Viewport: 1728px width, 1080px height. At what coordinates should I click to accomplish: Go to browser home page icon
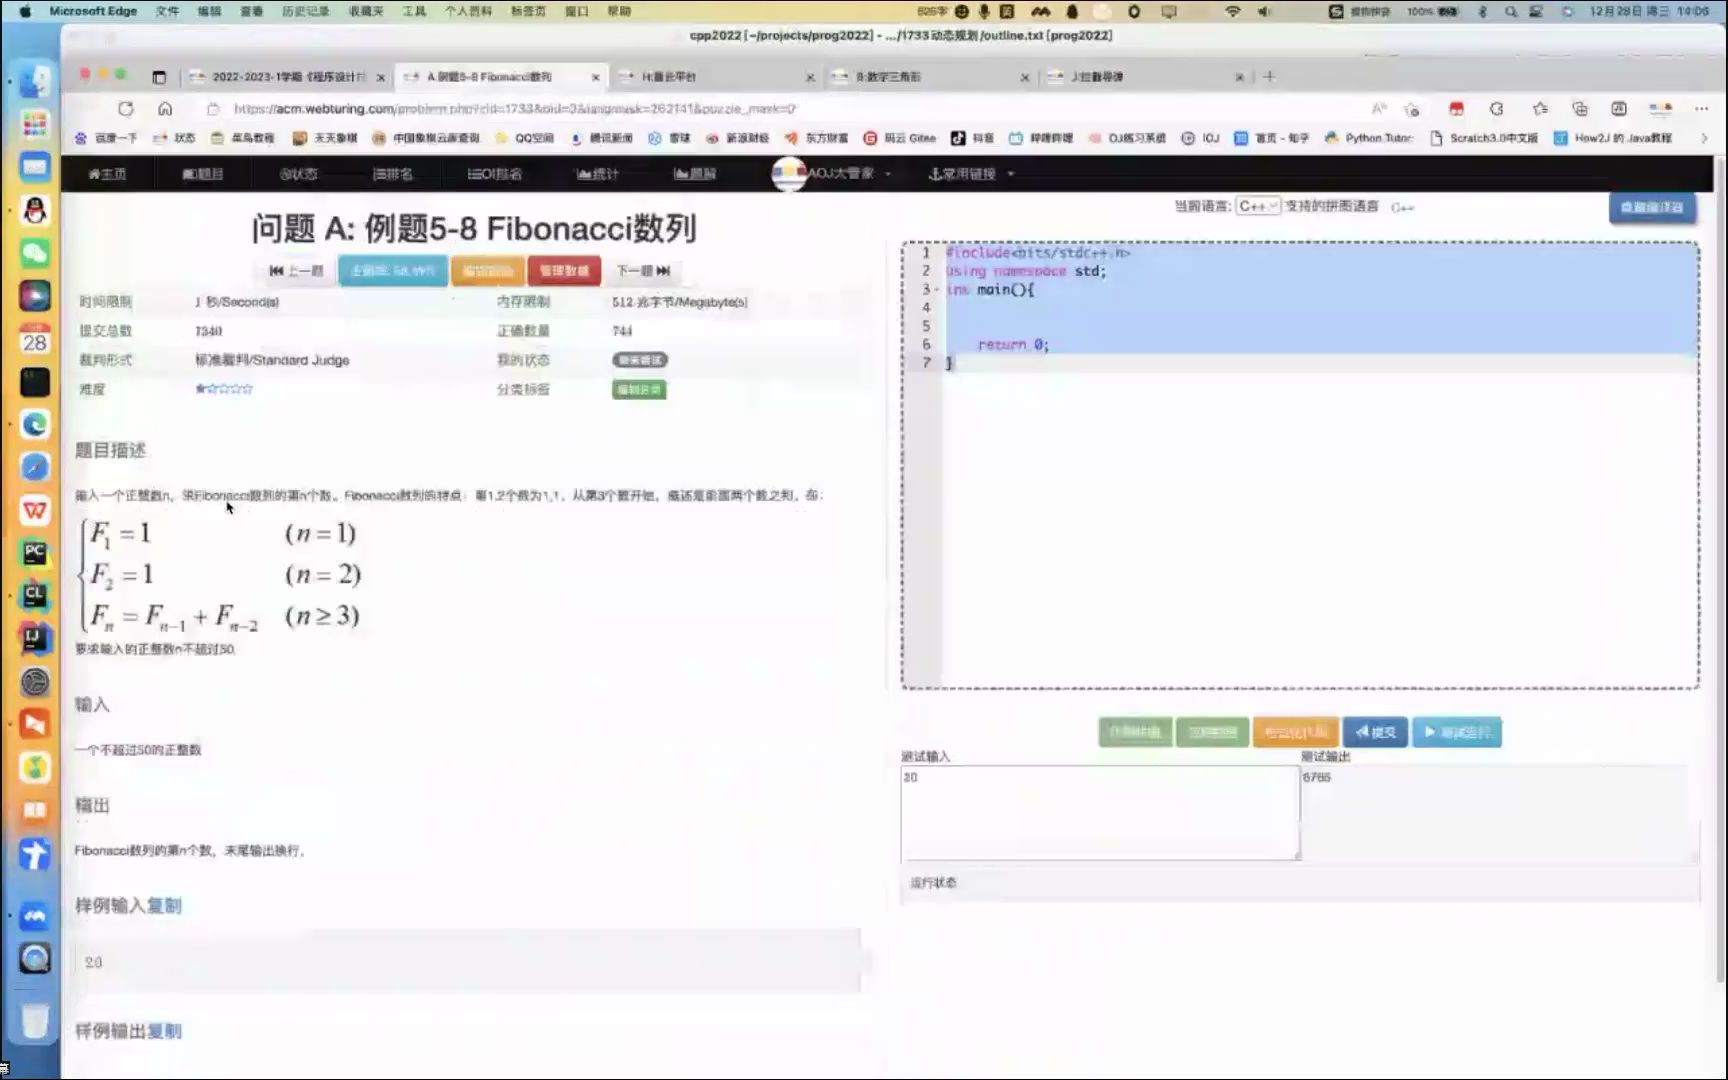(165, 108)
